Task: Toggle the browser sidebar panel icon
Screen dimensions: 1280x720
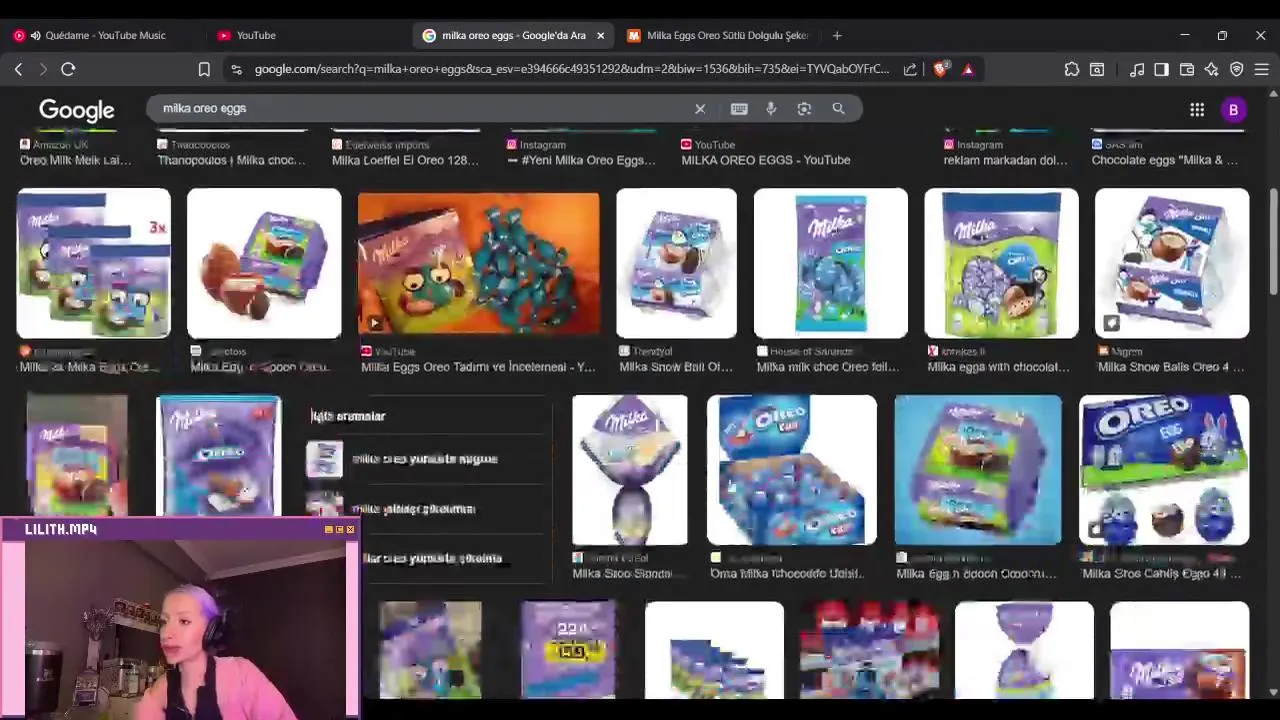Action: tap(1161, 69)
